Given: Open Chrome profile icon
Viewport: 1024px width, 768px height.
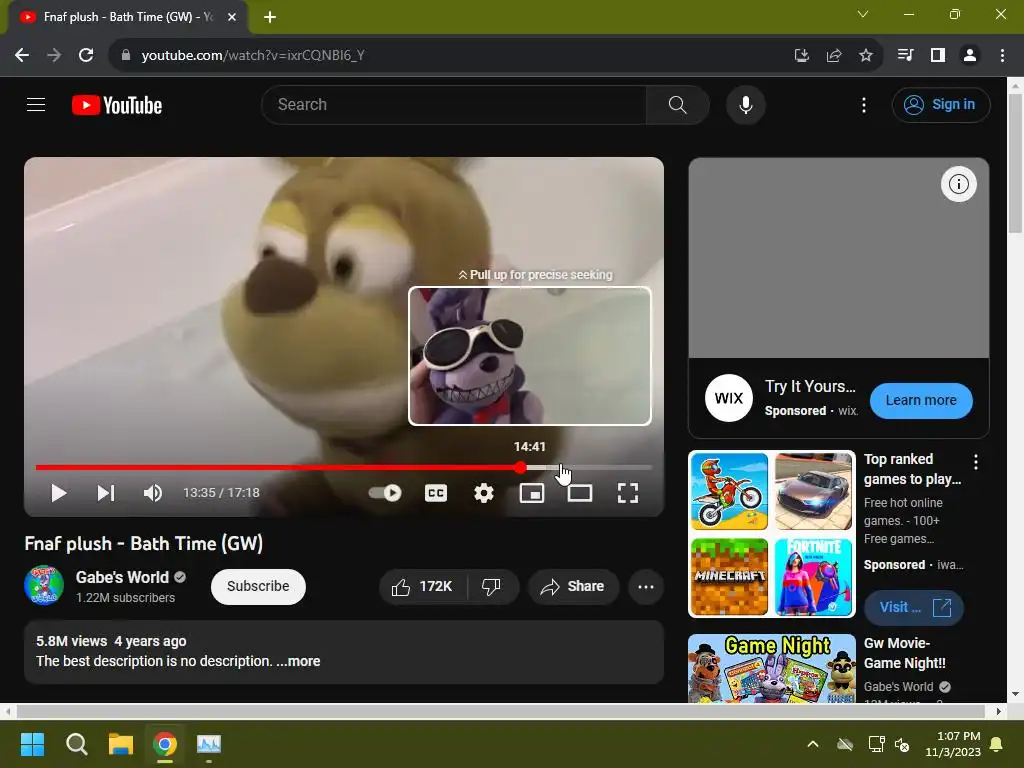Looking at the screenshot, I should pyautogui.click(x=970, y=56).
